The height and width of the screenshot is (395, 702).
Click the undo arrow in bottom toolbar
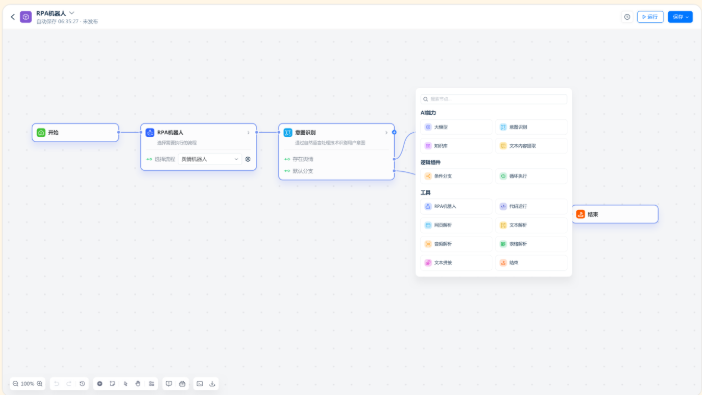56,384
